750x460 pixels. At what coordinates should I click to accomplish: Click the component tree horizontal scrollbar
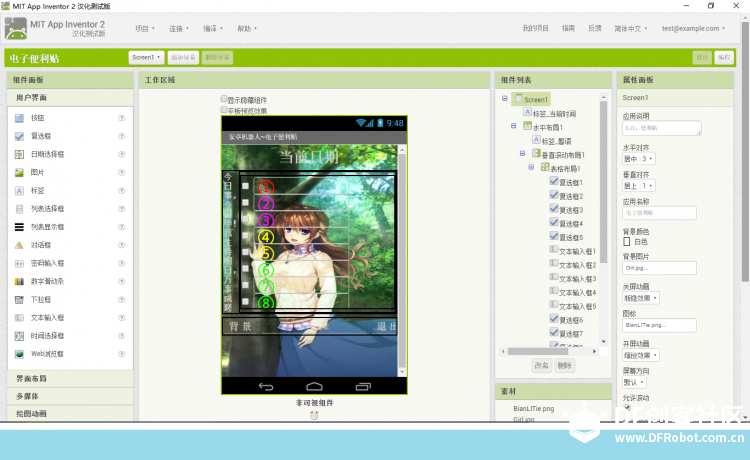pyautogui.click(x=540, y=351)
